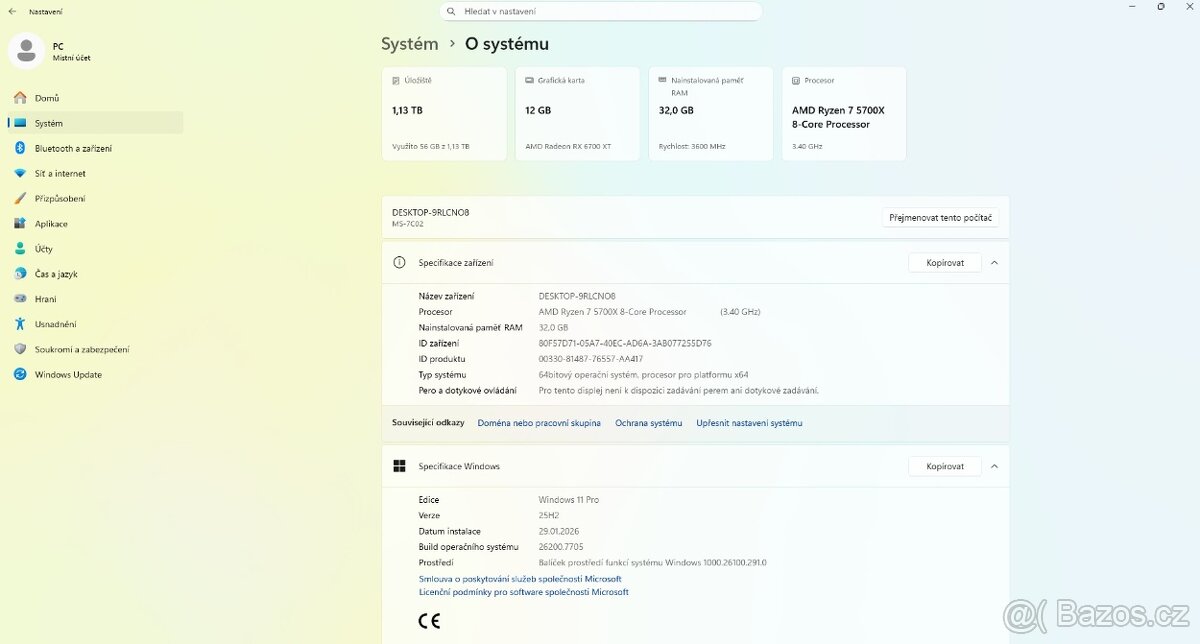1200x644 pixels.
Task: Copy the Specifikace zařízení details
Action: pos(943,262)
